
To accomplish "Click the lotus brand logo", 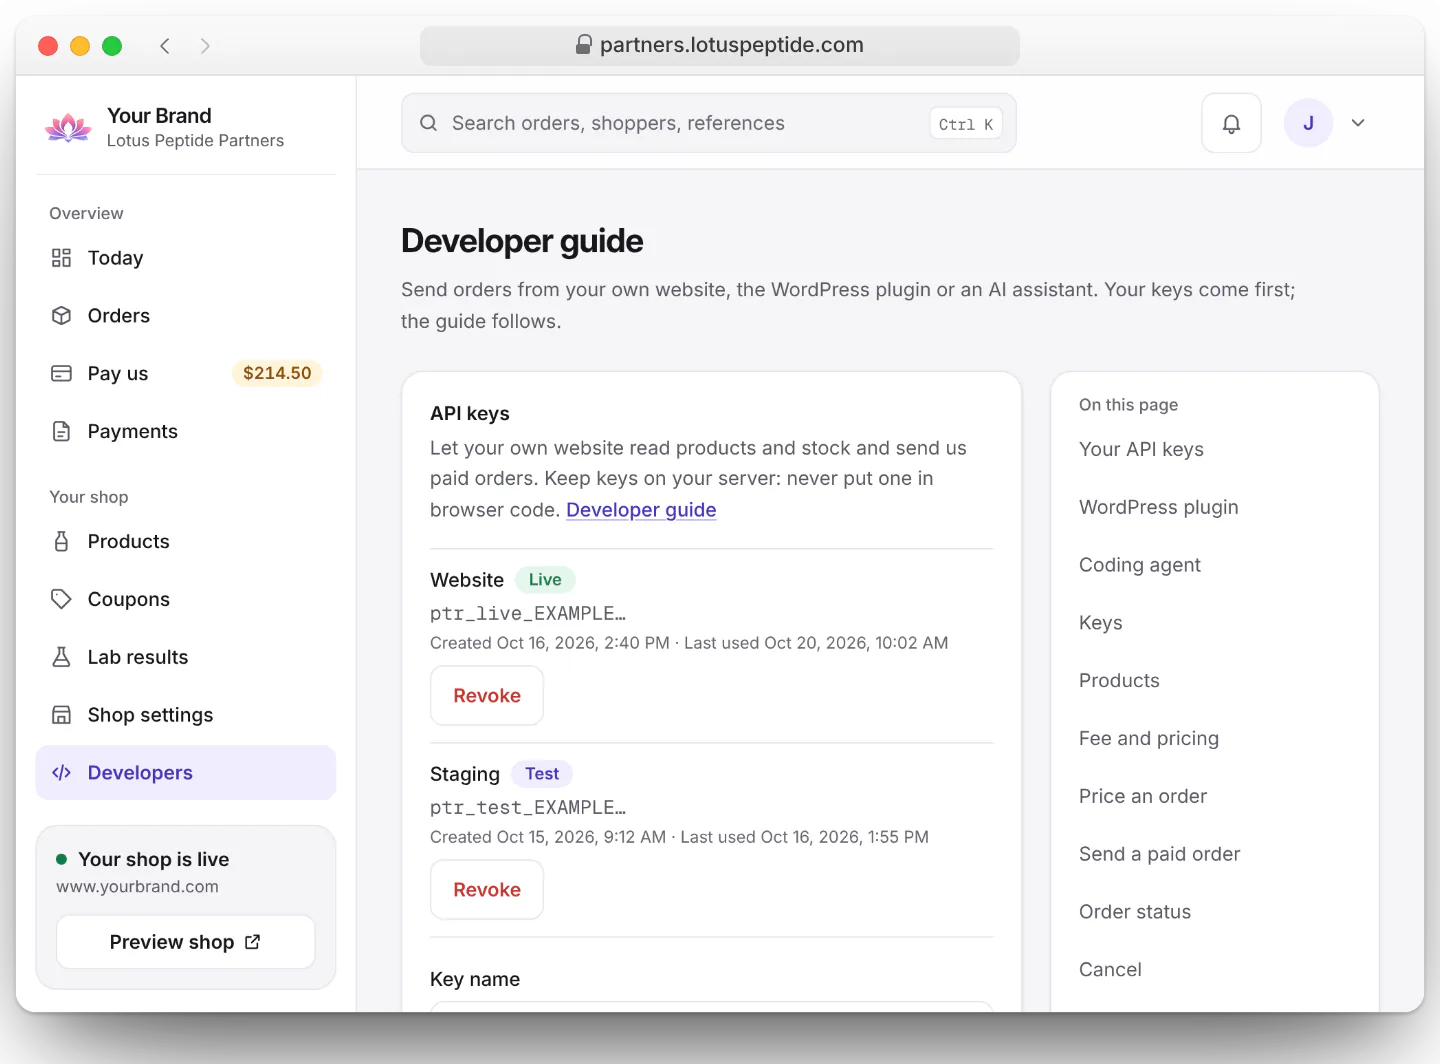I will [x=68, y=127].
